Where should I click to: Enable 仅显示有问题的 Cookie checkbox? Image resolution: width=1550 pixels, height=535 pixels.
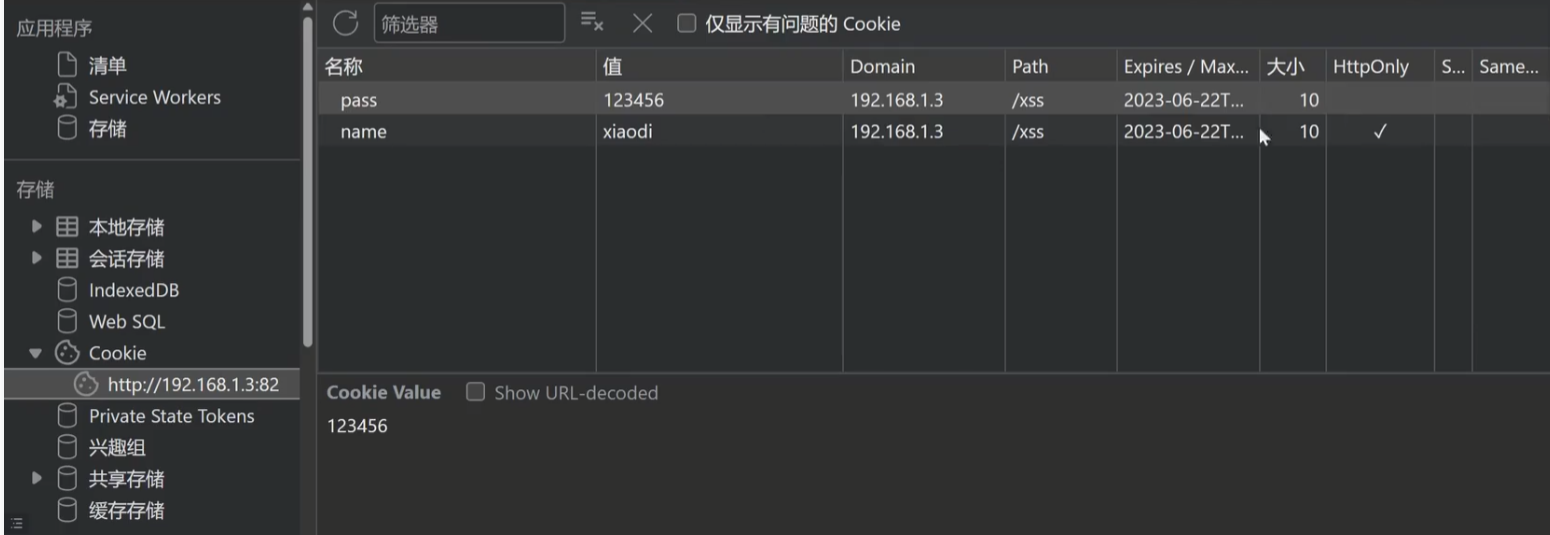coord(686,23)
